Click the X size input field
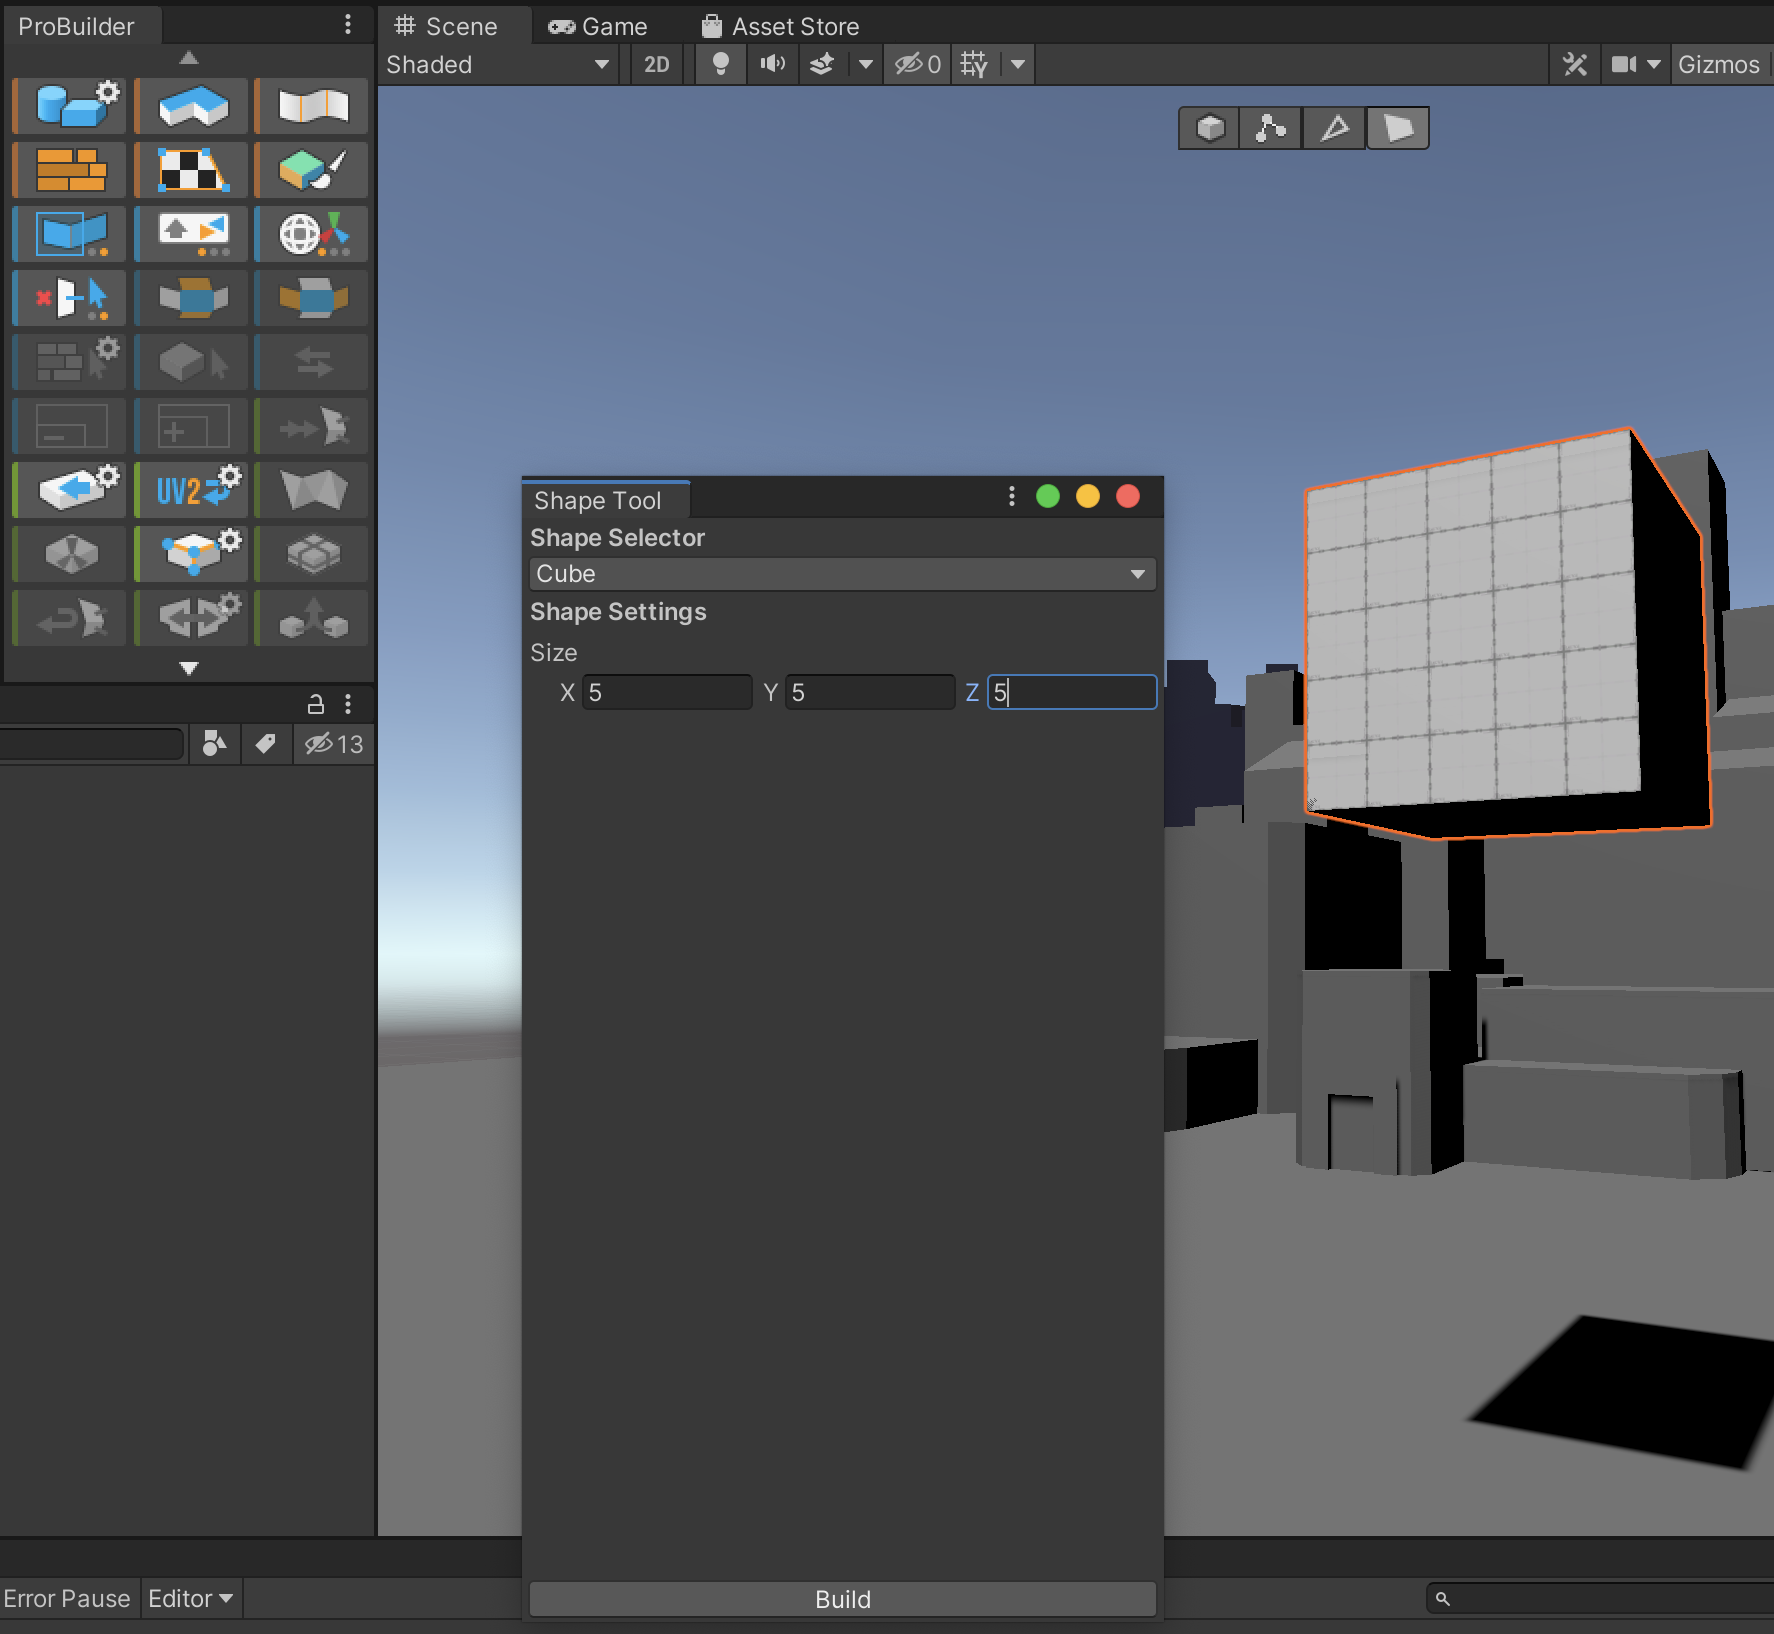1774x1634 pixels. (667, 692)
